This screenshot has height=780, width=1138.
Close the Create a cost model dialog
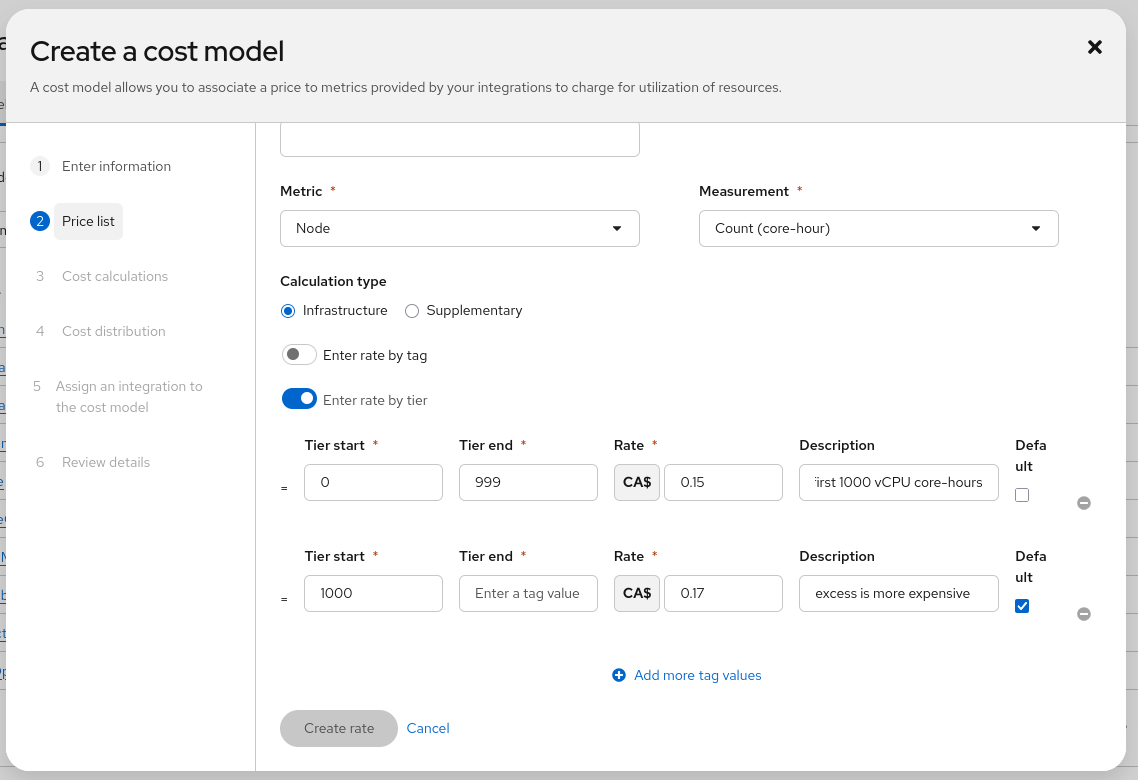(x=1094, y=47)
